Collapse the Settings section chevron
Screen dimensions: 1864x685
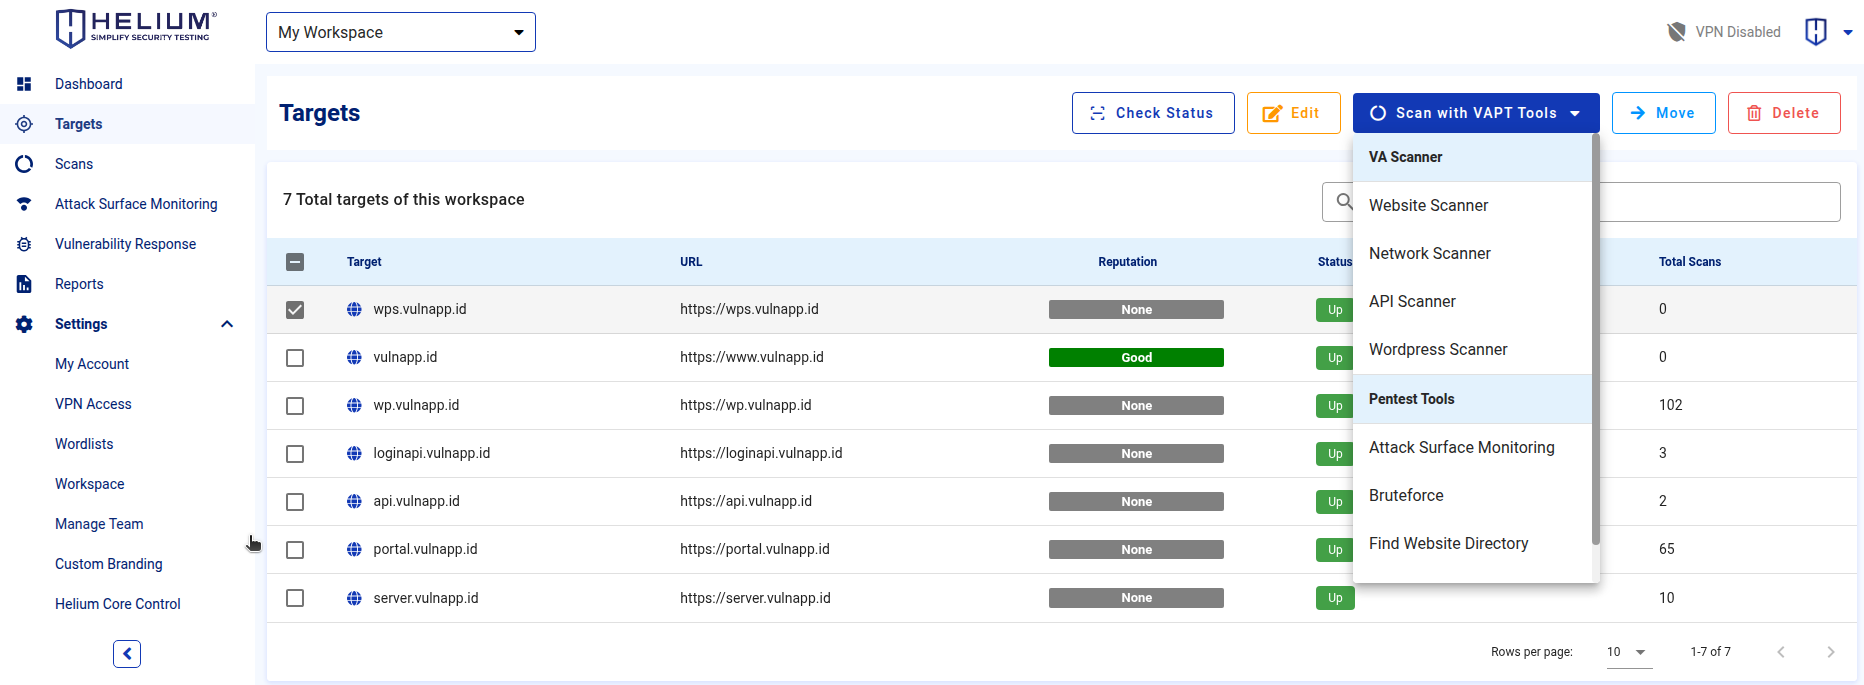(227, 324)
